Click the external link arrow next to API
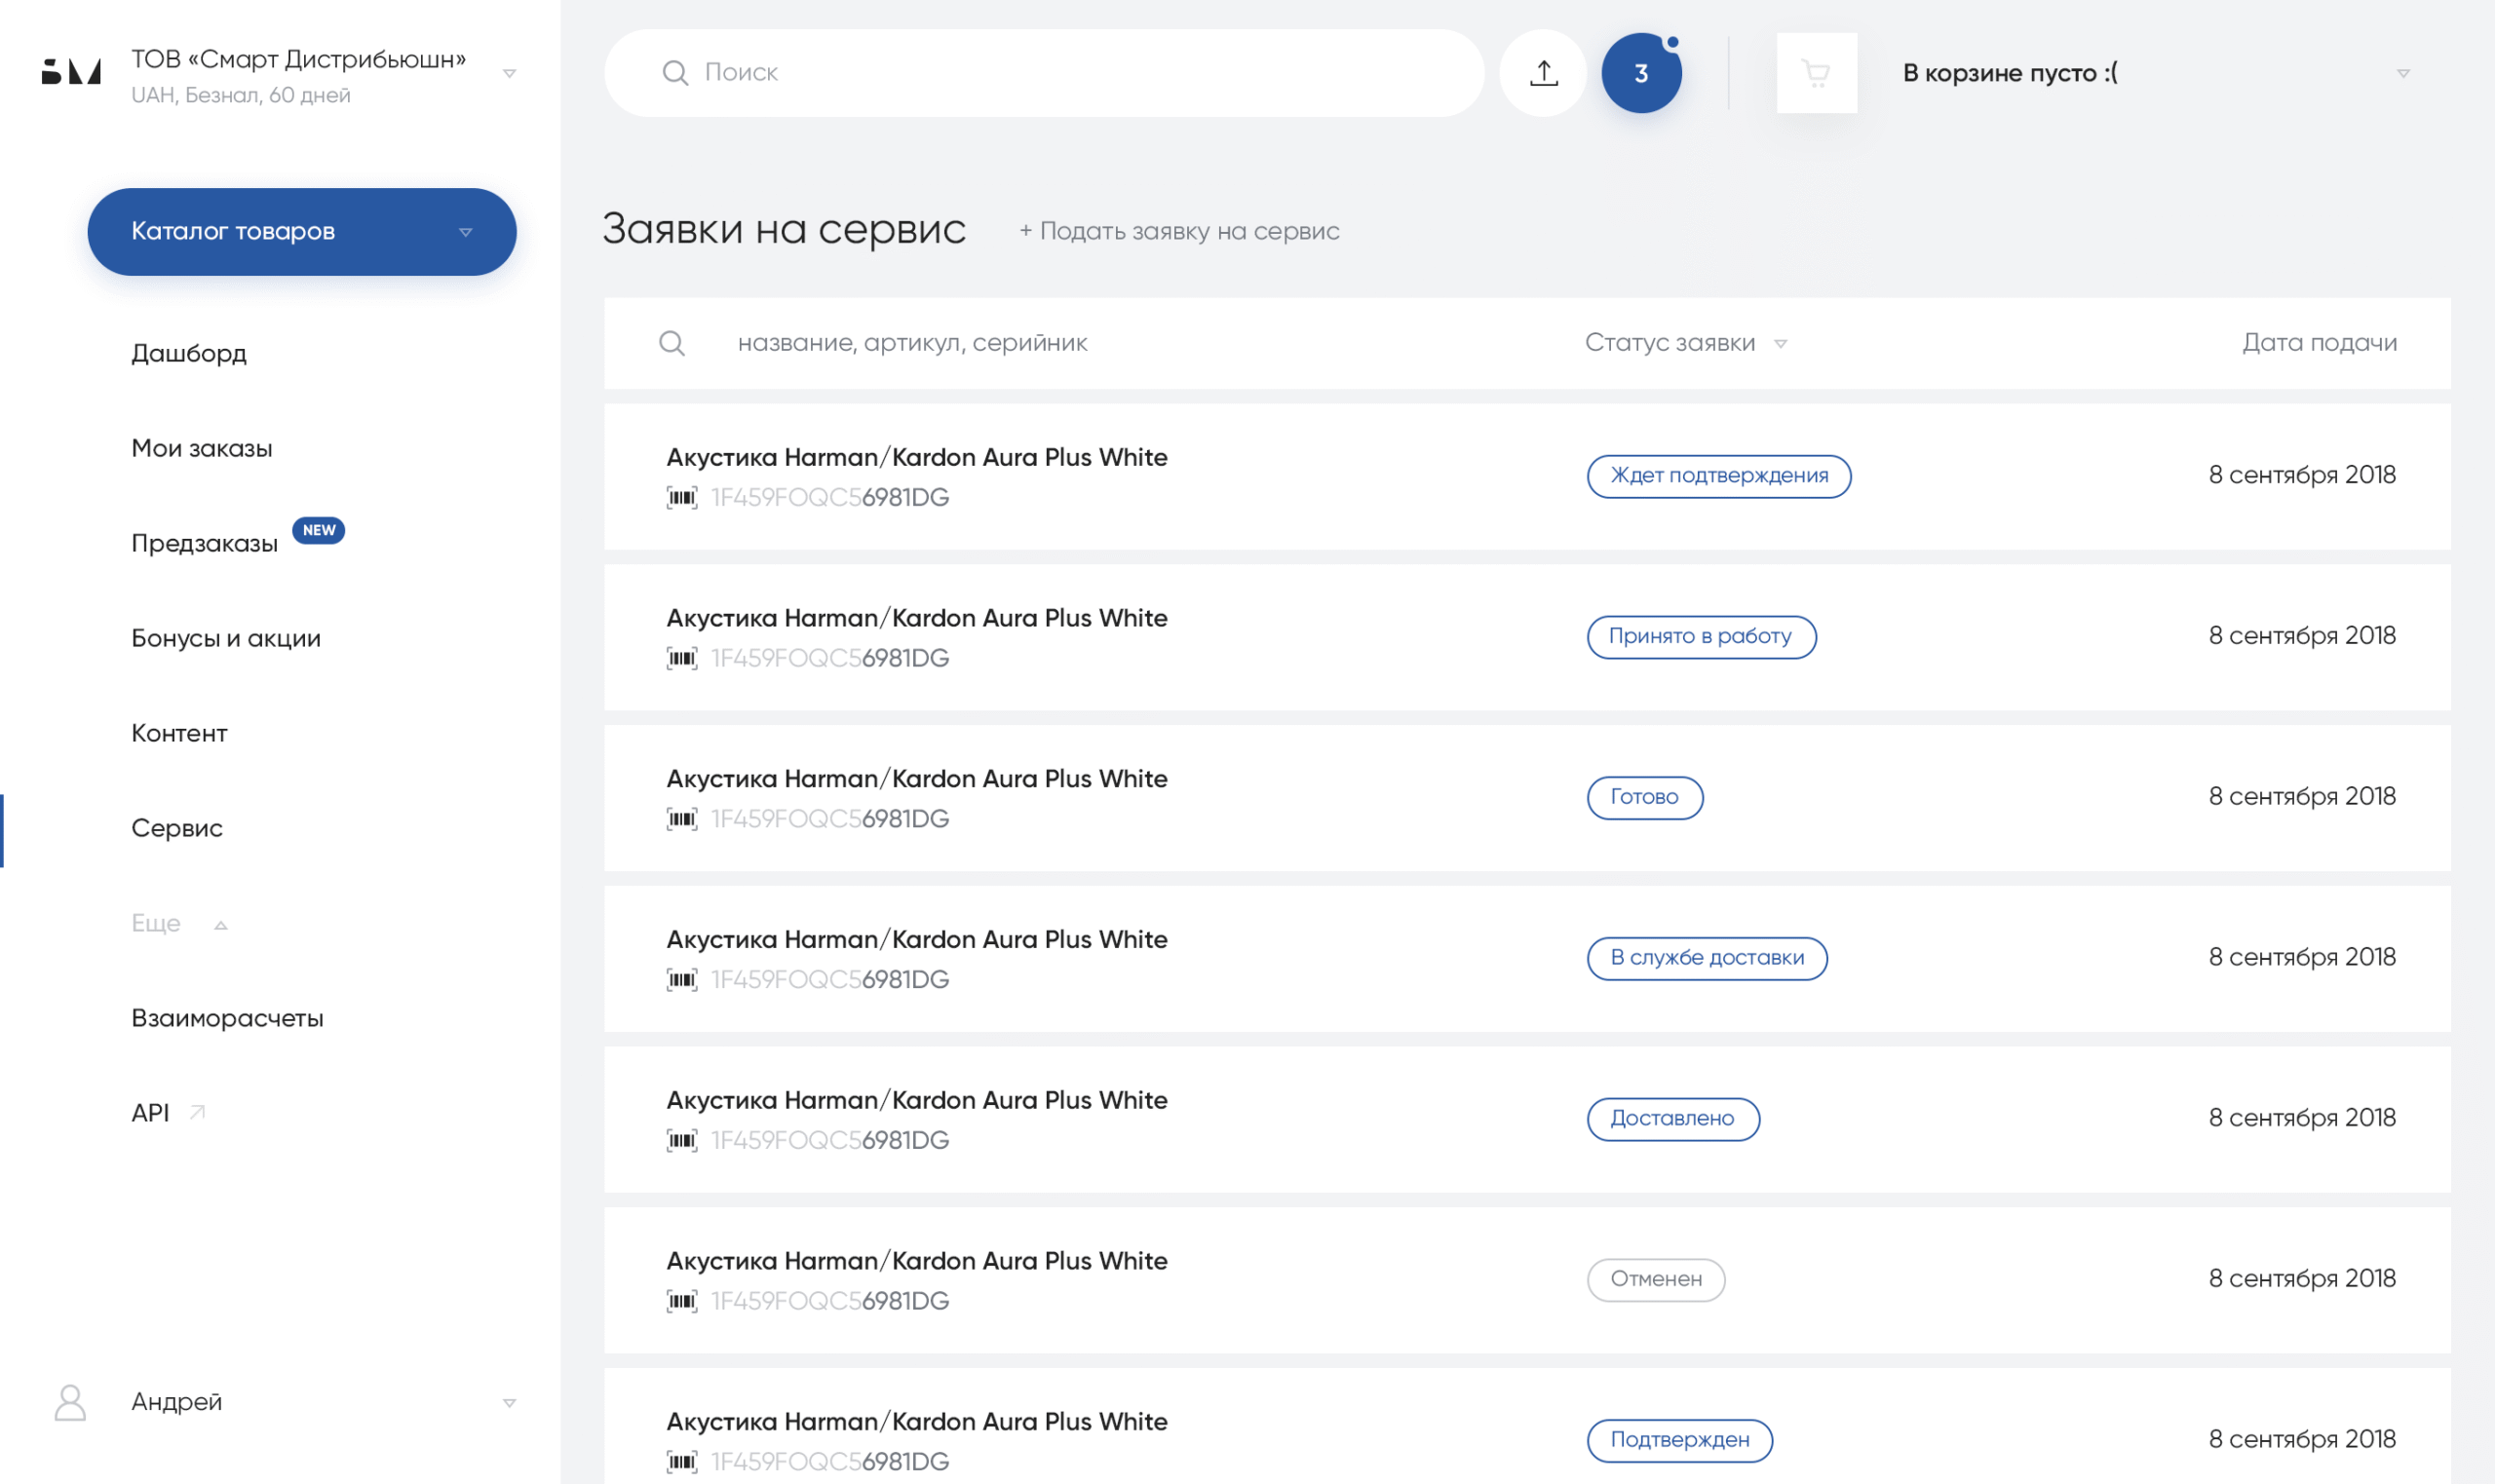Image resolution: width=2495 pixels, height=1484 pixels. pyautogui.click(x=198, y=1112)
